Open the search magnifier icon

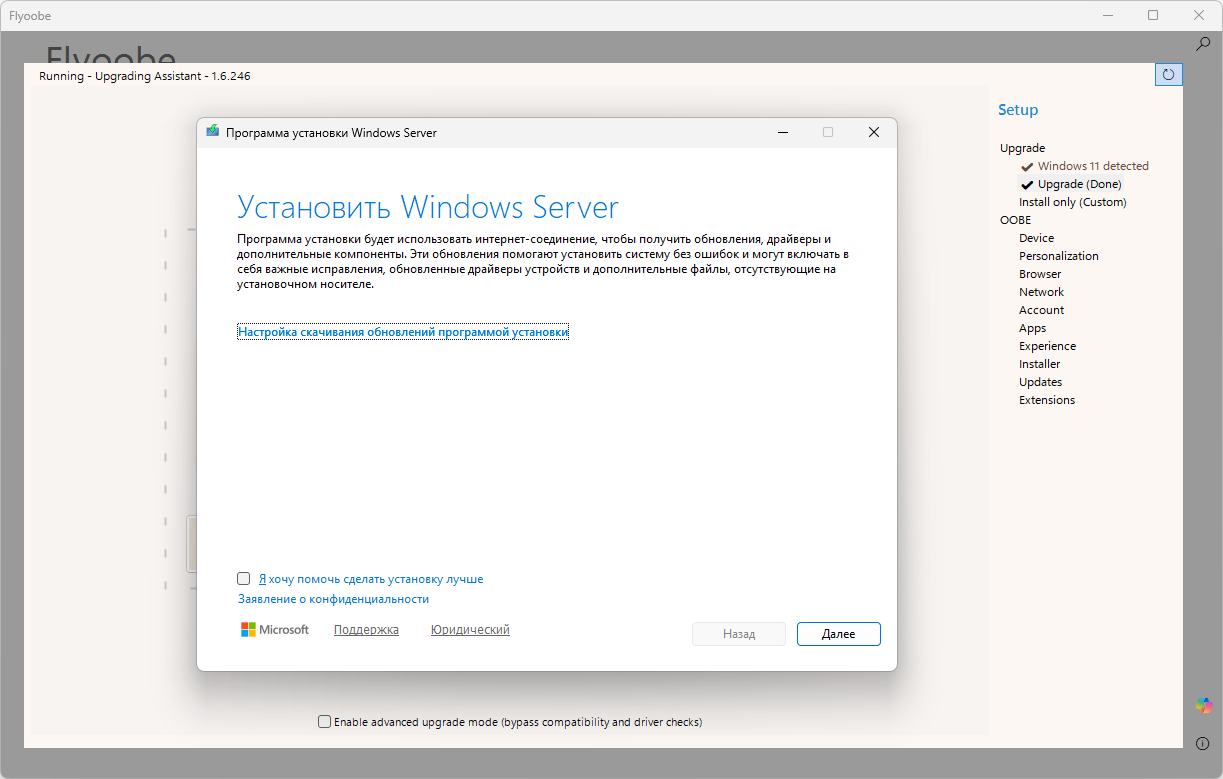pos(1204,44)
